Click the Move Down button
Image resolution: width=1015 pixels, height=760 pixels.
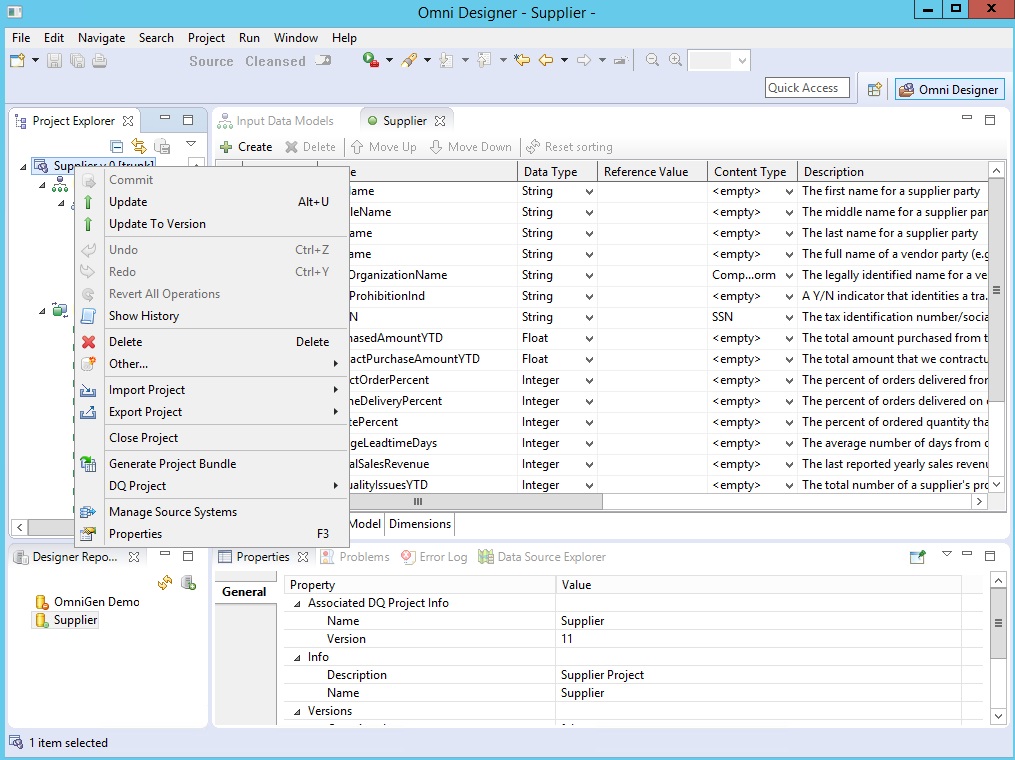(x=471, y=147)
